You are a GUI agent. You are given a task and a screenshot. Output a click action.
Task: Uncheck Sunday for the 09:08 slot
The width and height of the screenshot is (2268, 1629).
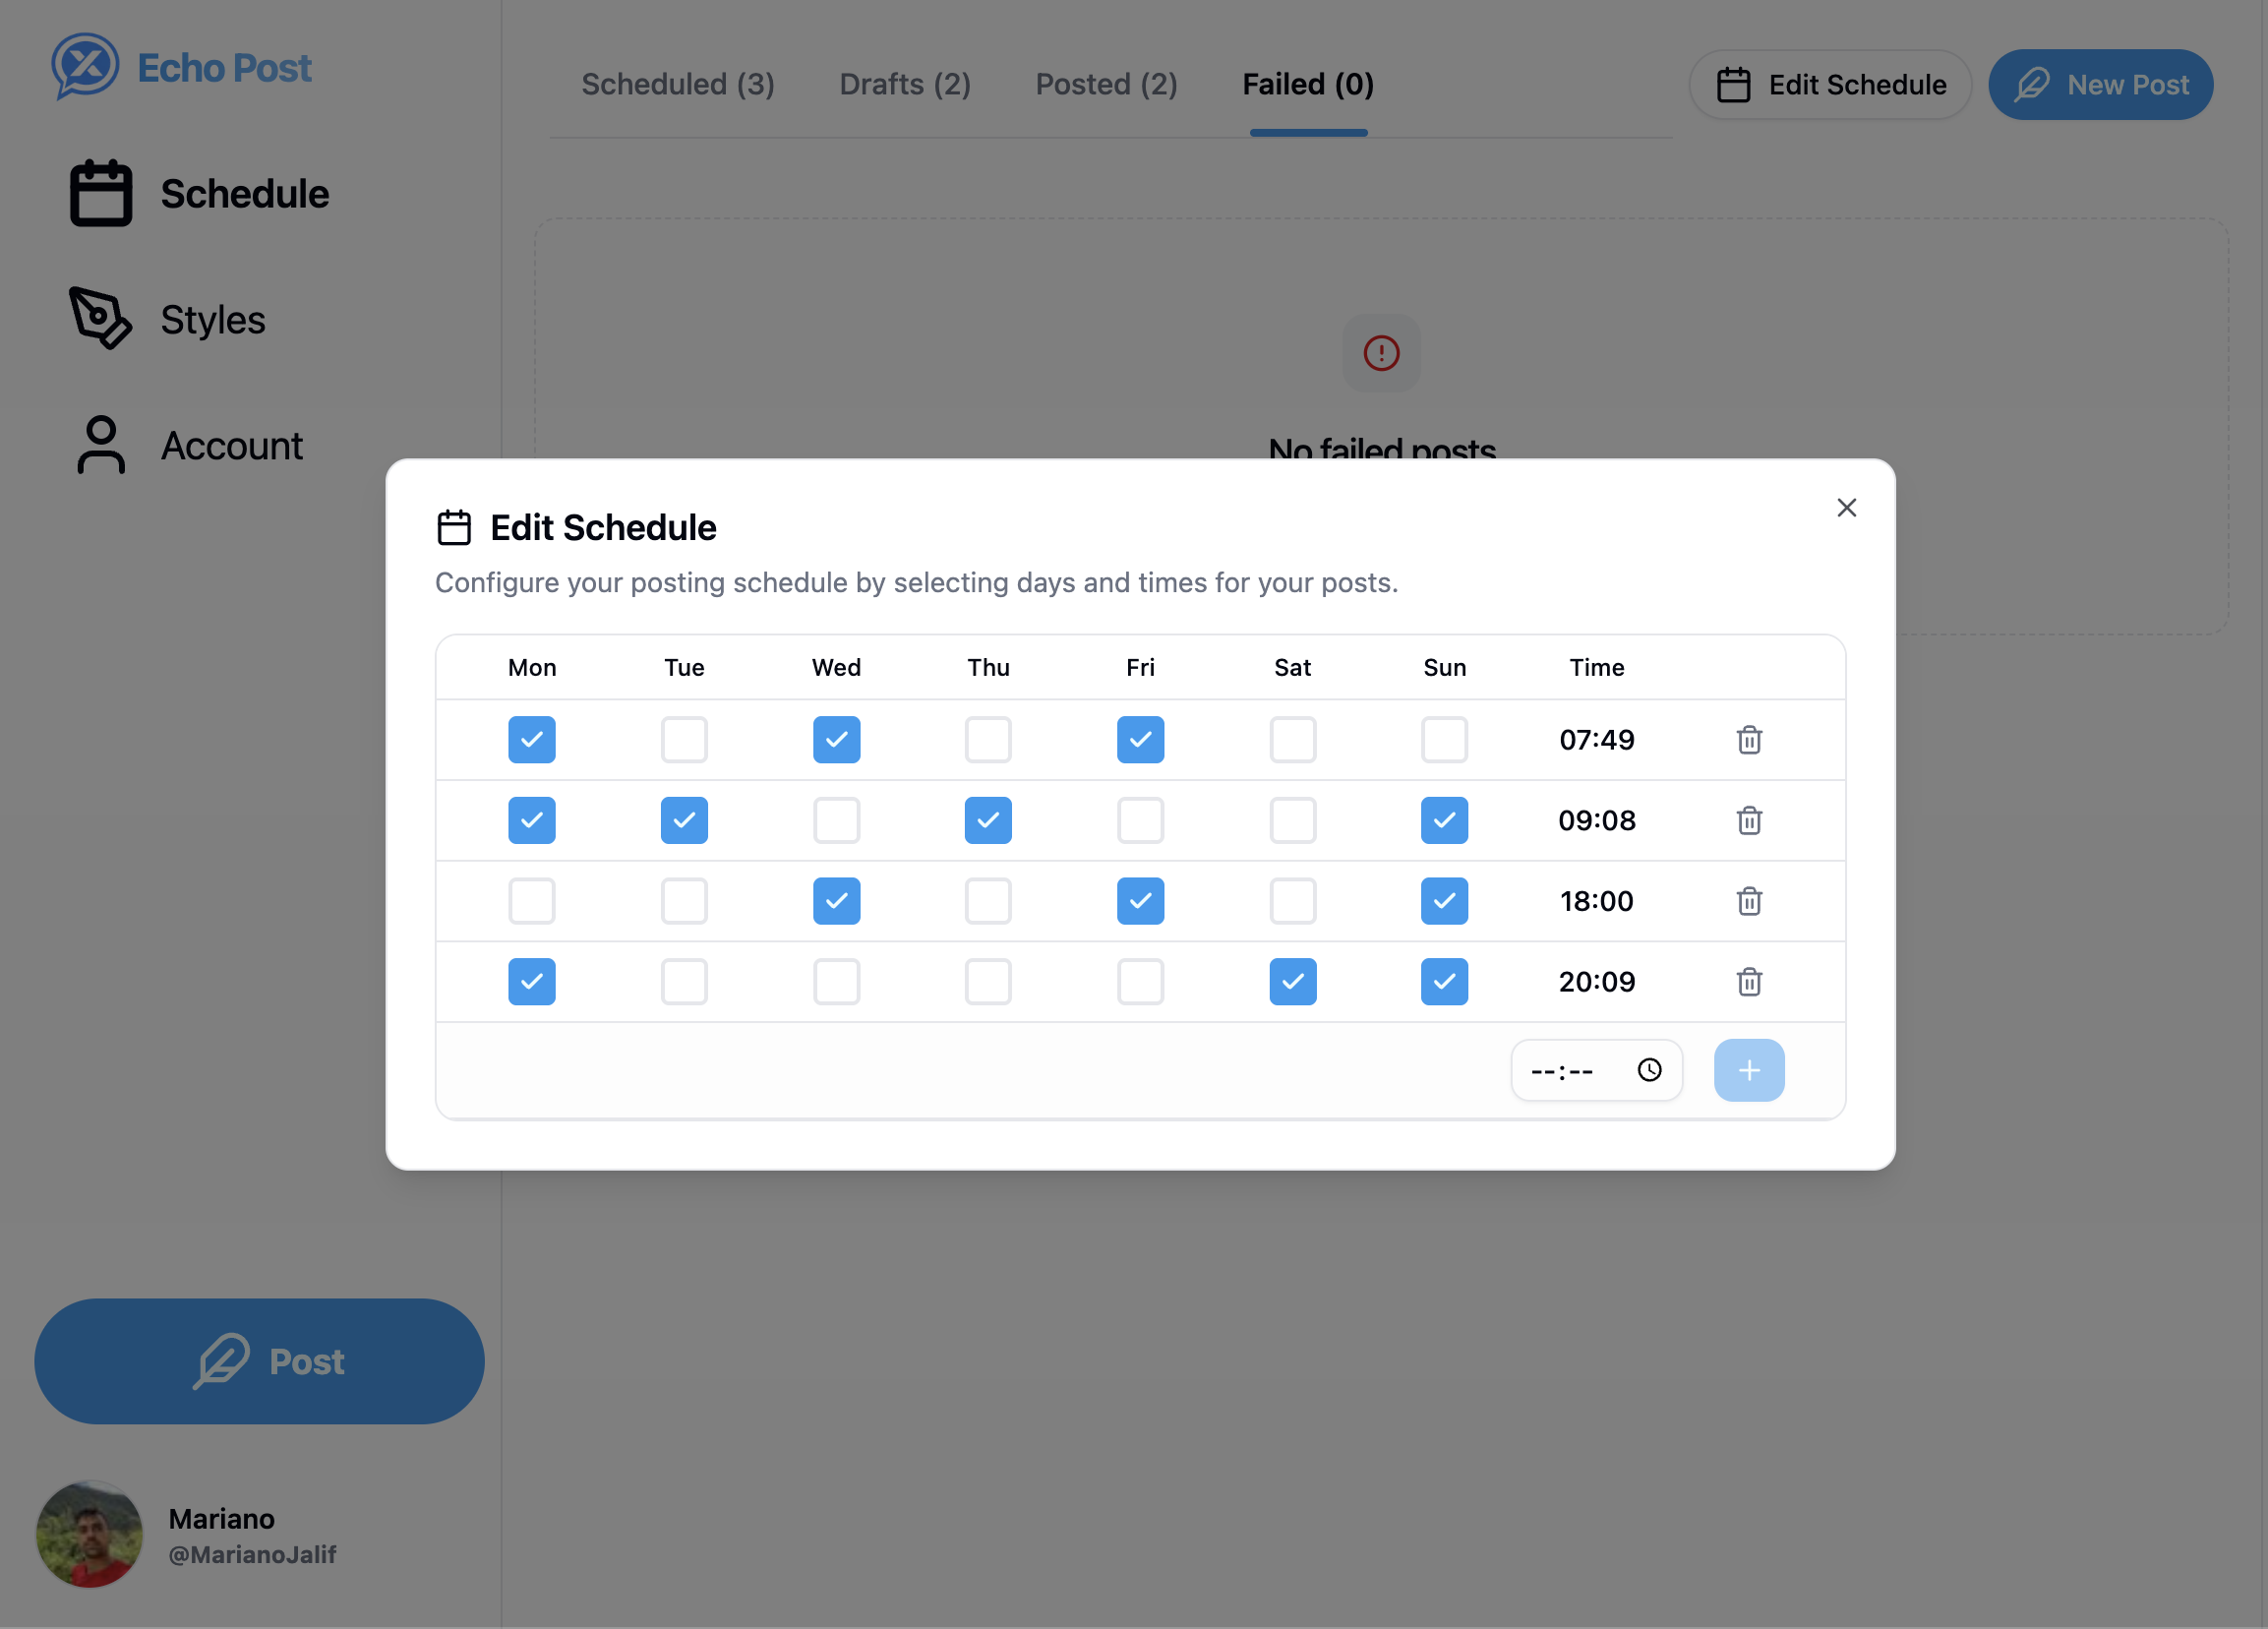[1444, 820]
